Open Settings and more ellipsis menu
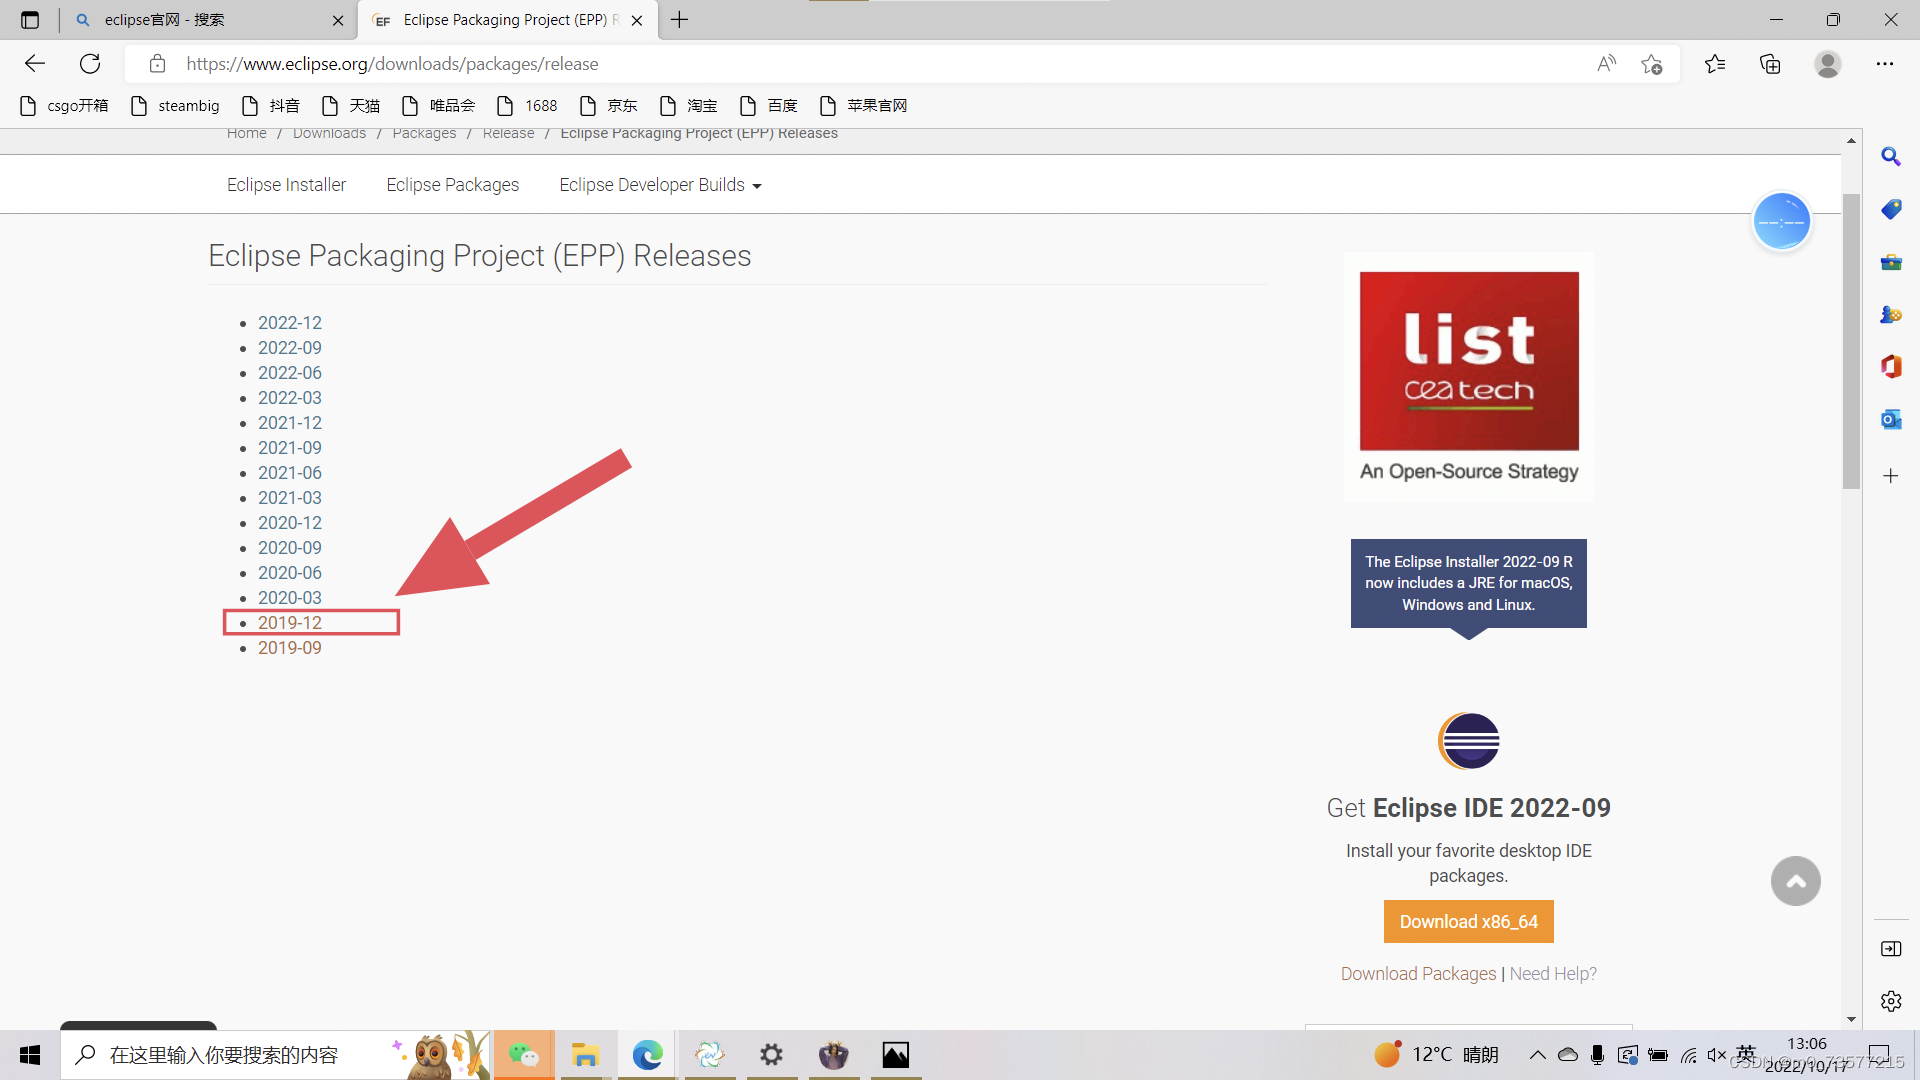Image resolution: width=1920 pixels, height=1080 pixels. (x=1885, y=64)
